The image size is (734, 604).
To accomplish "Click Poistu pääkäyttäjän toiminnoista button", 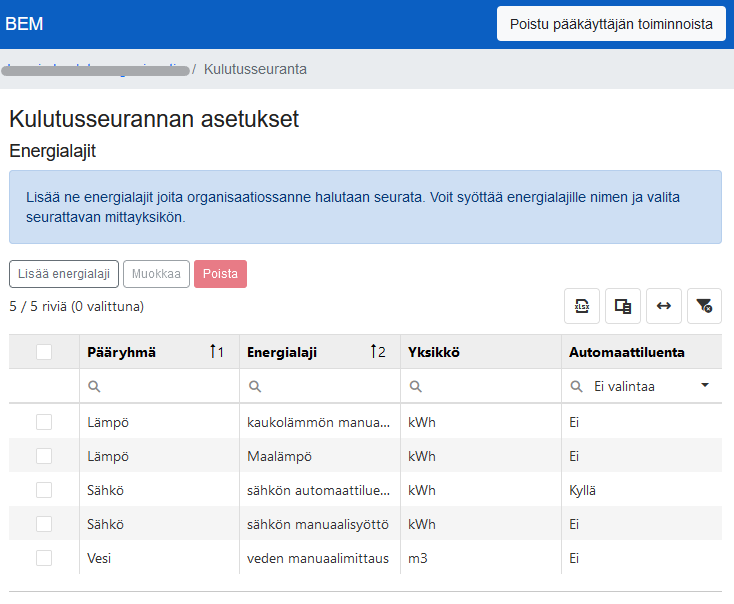I will click(611, 24).
